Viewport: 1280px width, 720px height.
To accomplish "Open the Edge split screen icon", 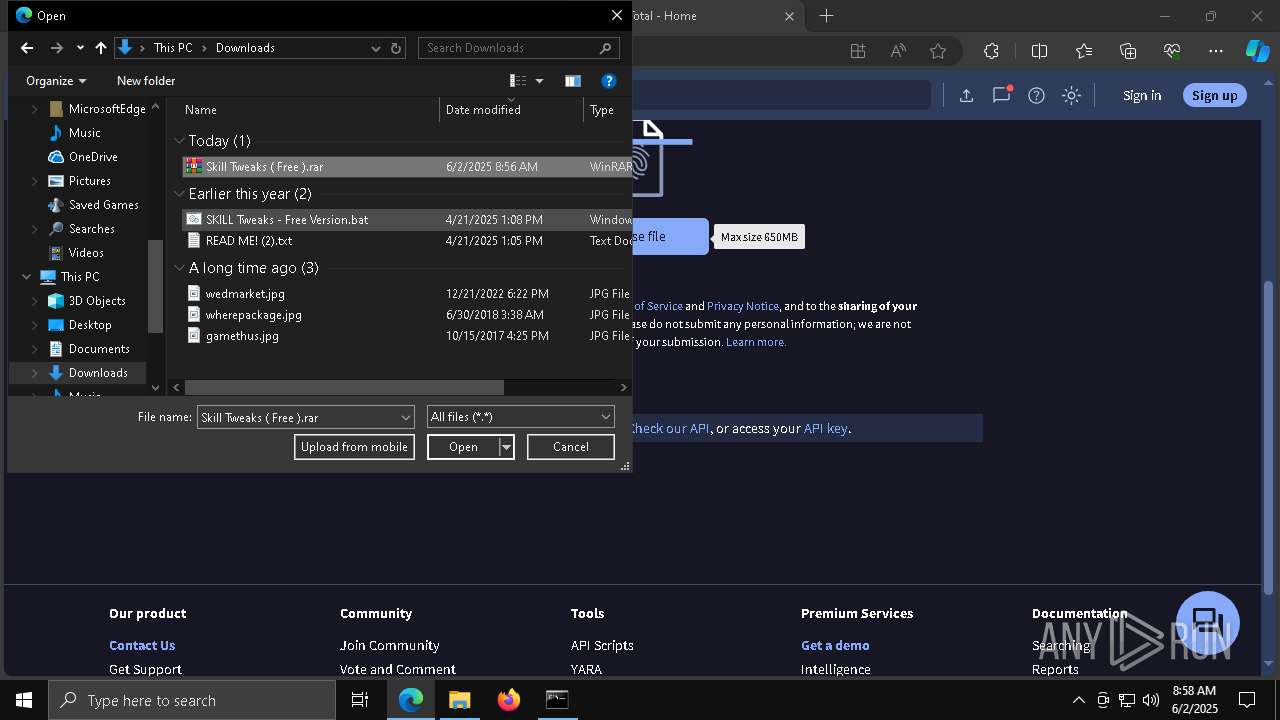I will pos(1039,51).
